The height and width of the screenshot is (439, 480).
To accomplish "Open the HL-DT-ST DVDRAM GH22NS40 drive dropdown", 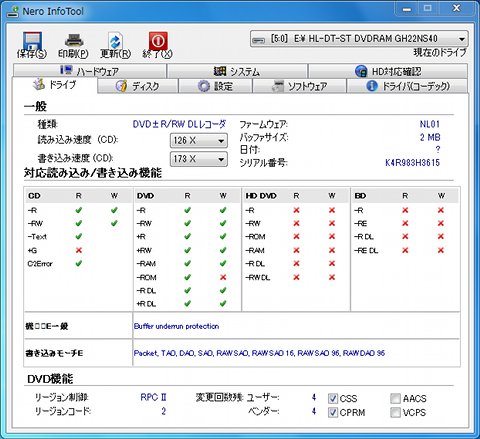I will 359,39.
